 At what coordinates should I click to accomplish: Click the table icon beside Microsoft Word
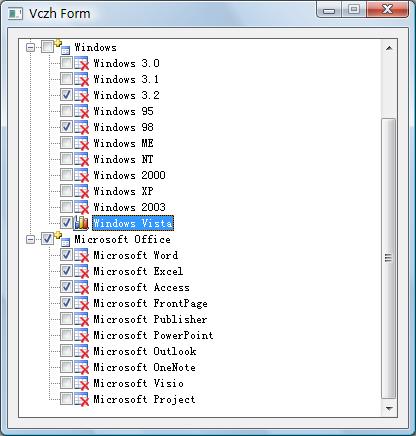(81, 255)
